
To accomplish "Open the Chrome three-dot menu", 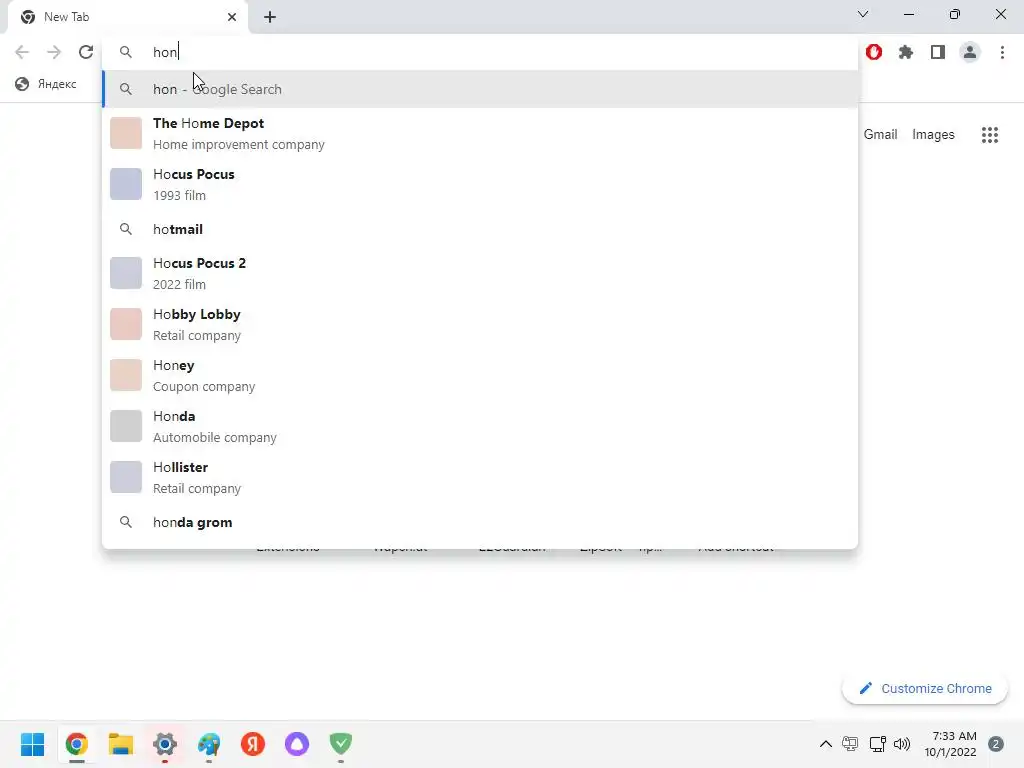I will [x=1002, y=52].
